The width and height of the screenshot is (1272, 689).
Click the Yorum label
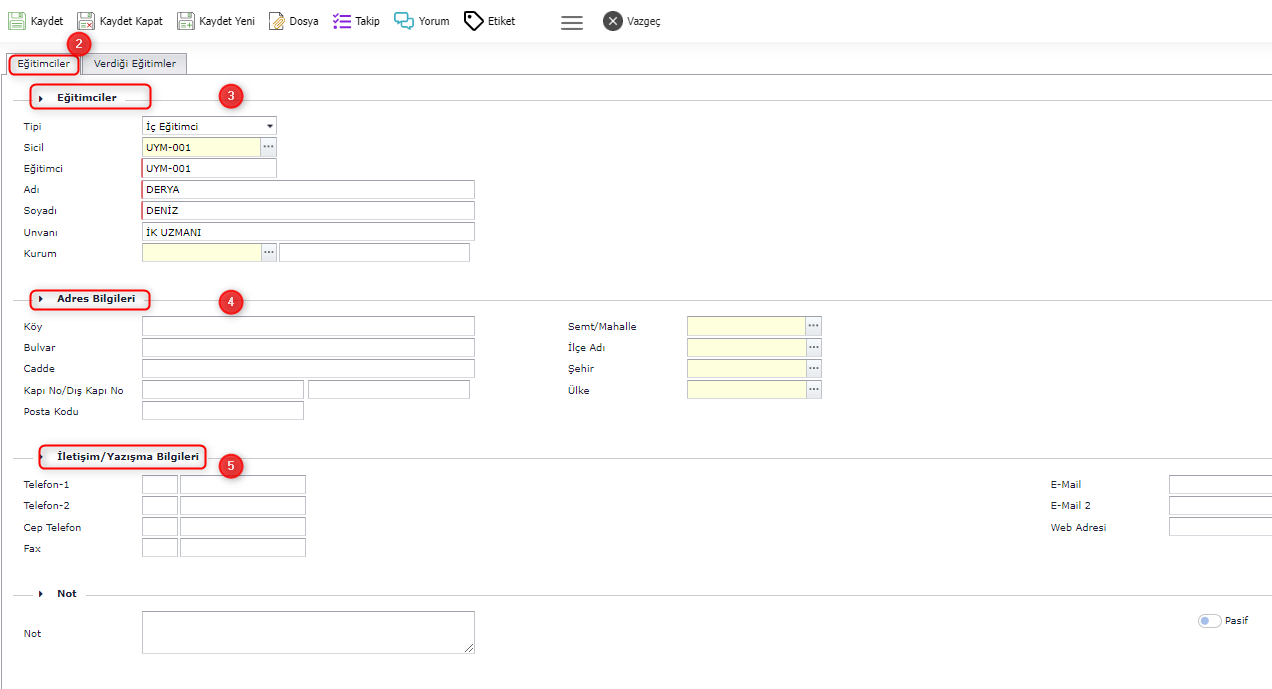(434, 21)
